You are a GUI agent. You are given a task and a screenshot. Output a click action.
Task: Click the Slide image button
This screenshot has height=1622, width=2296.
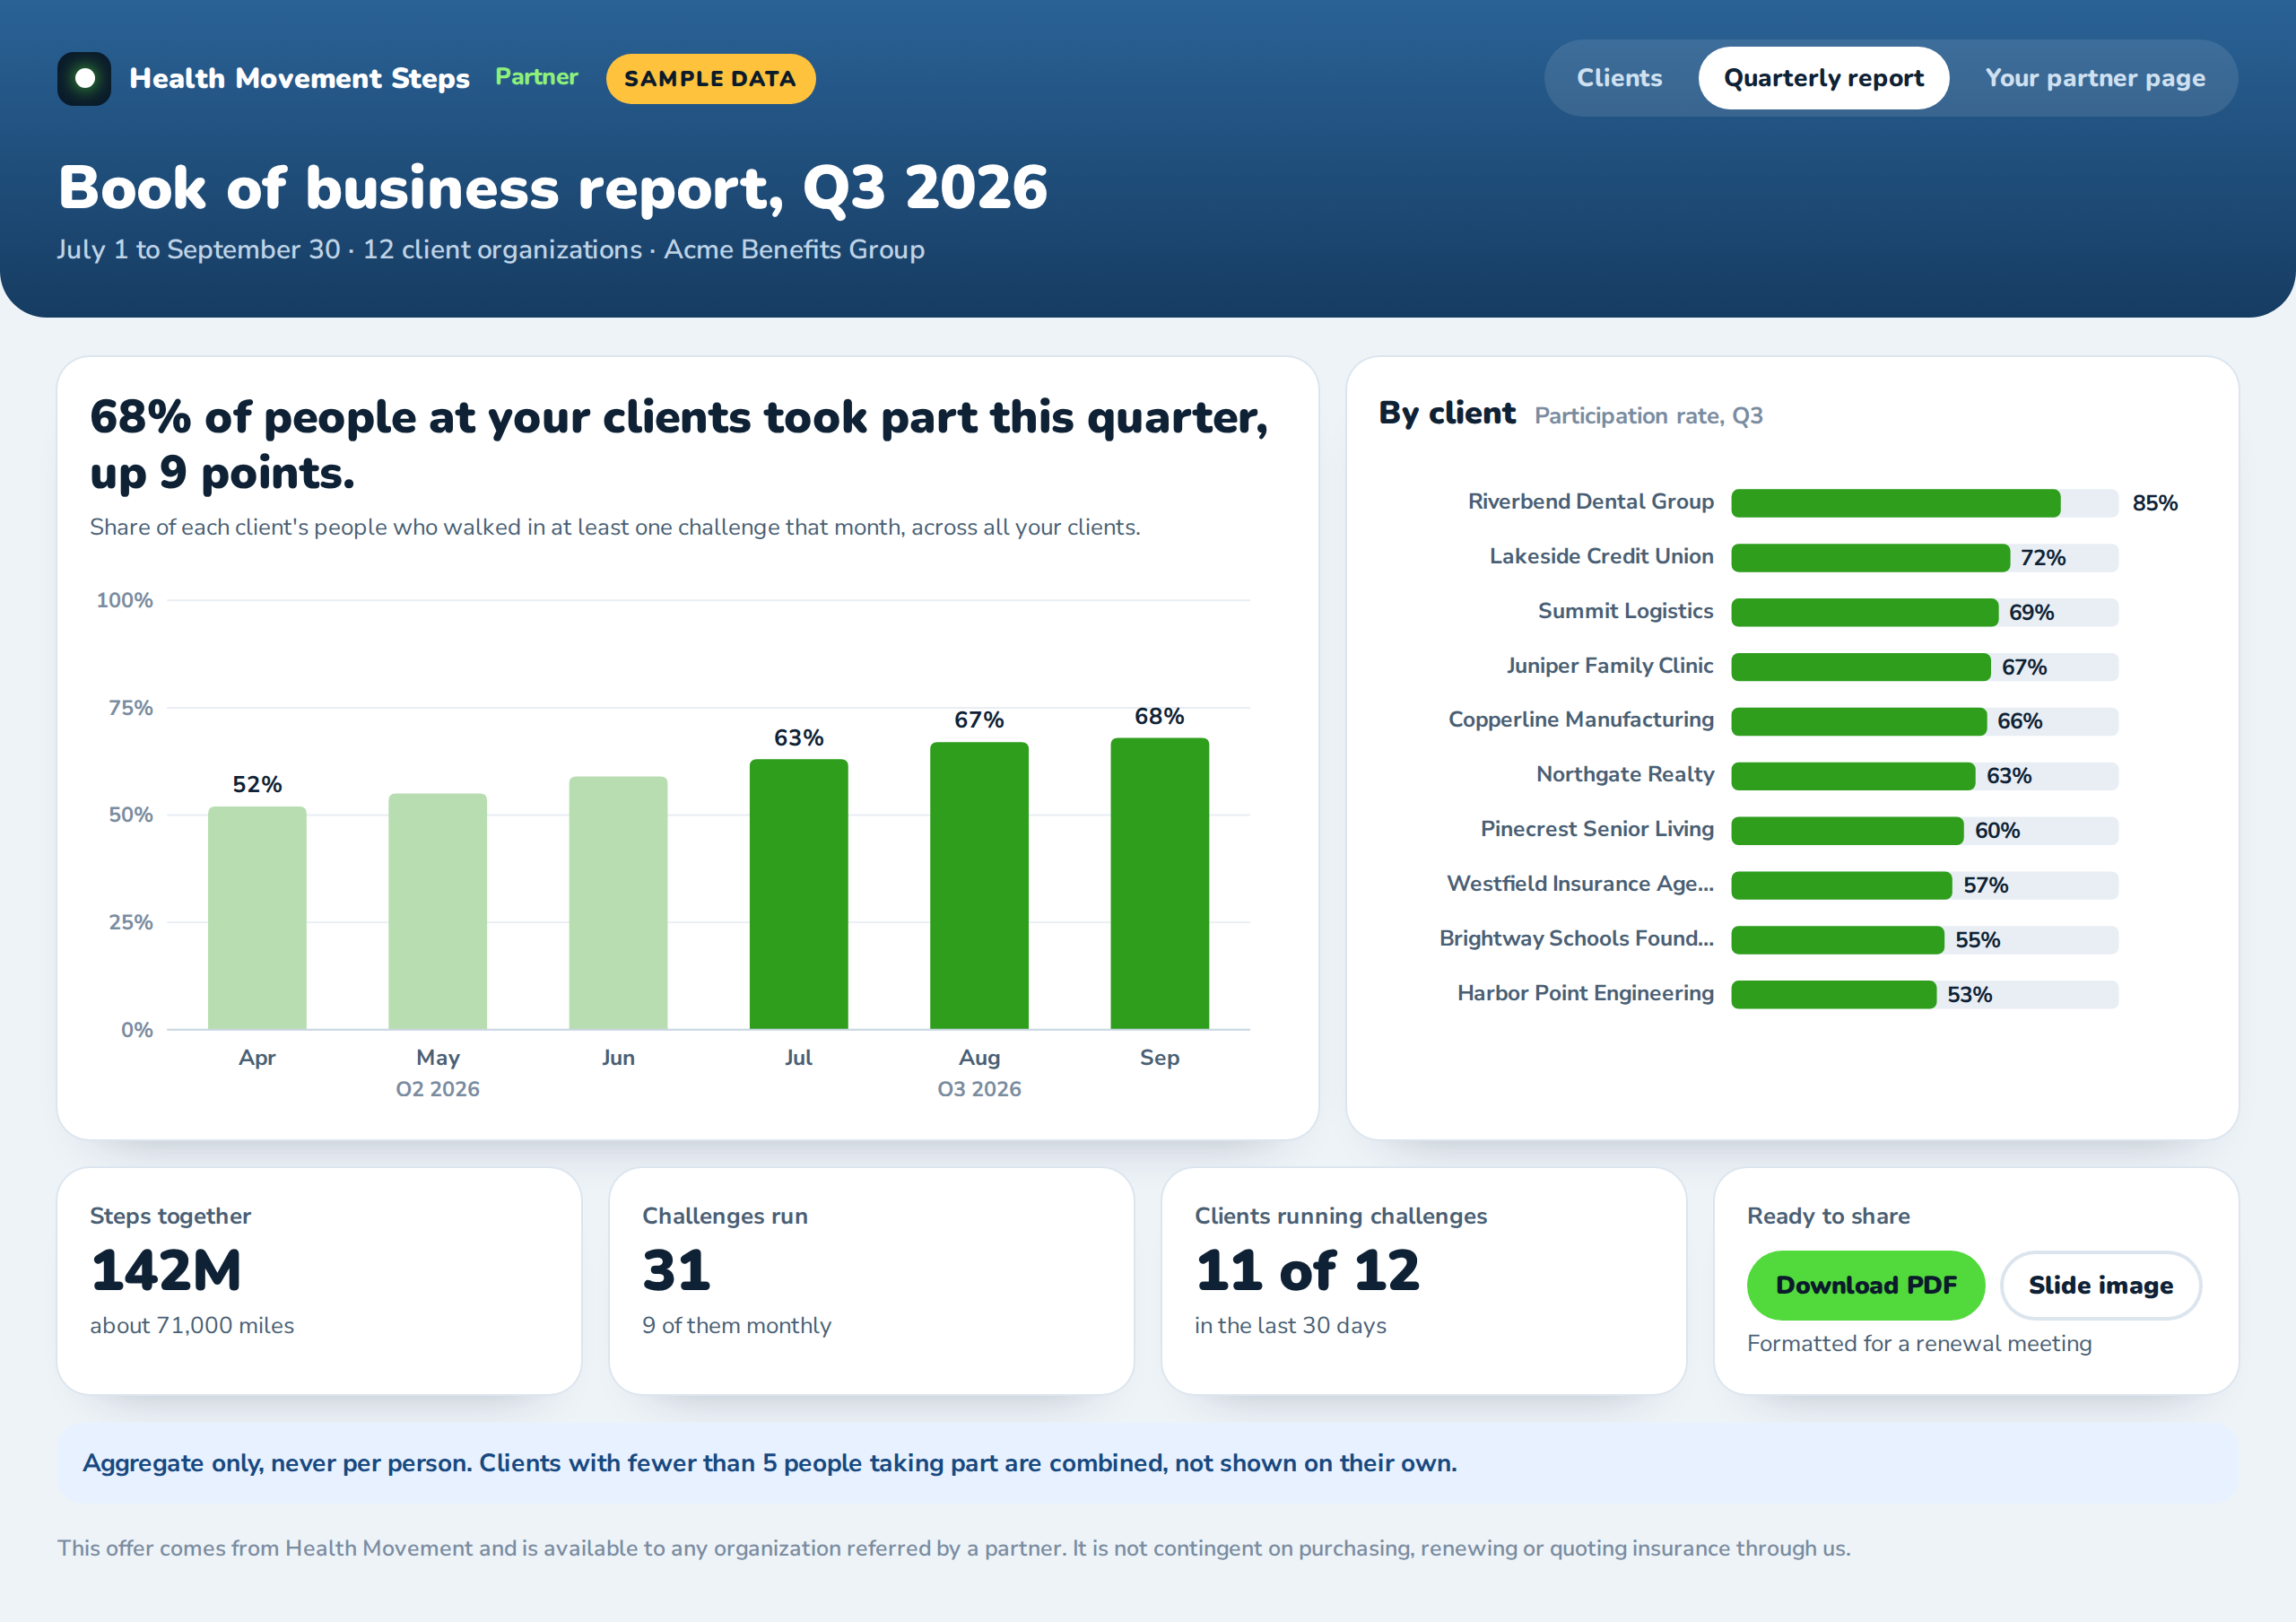pyautogui.click(x=2100, y=1285)
